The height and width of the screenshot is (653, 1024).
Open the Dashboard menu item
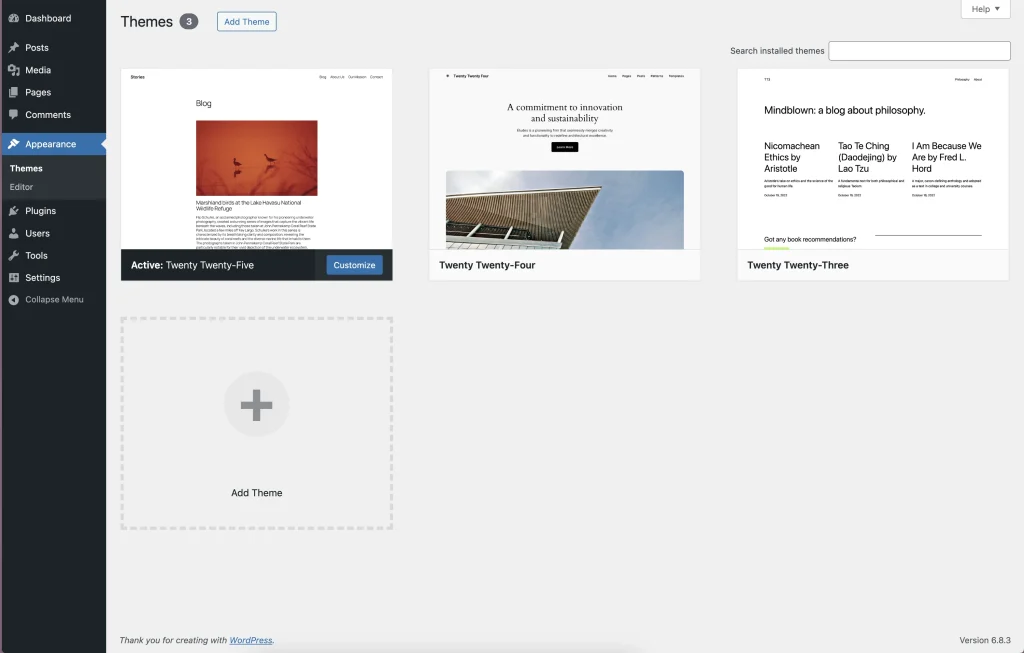tap(48, 18)
